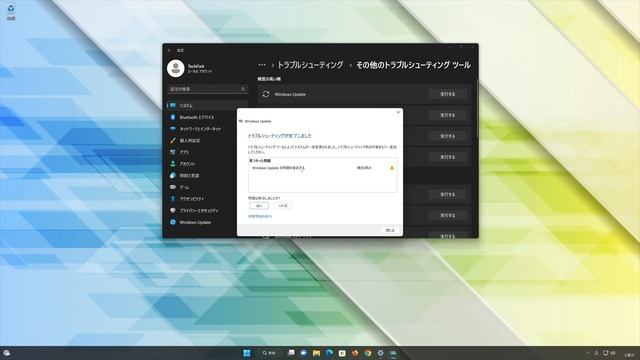Open プライバシーとセキュリティ in the sidebar
The image size is (640, 360).
(x=207, y=211)
